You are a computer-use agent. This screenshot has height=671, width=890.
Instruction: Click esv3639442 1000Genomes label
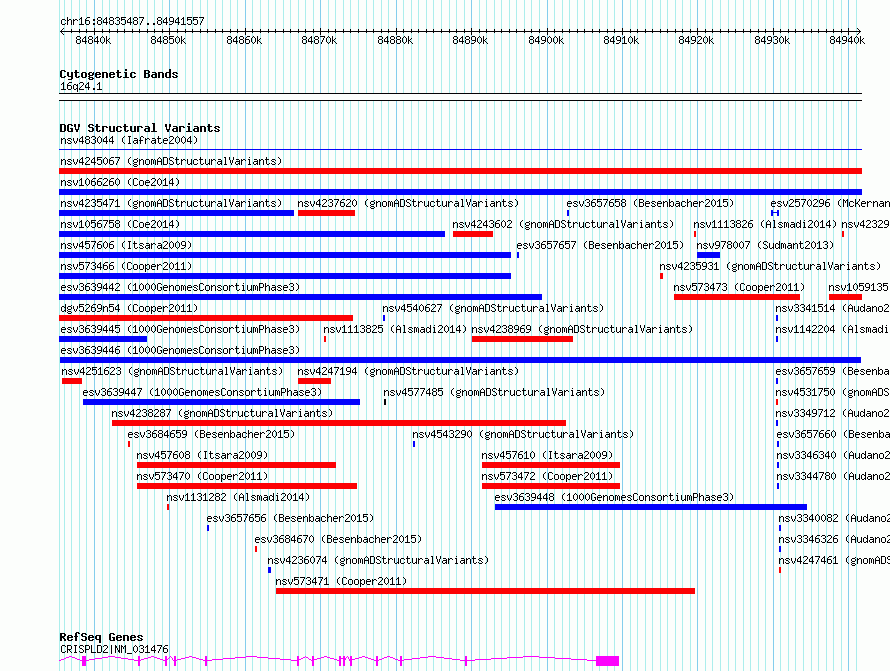click(x=180, y=287)
